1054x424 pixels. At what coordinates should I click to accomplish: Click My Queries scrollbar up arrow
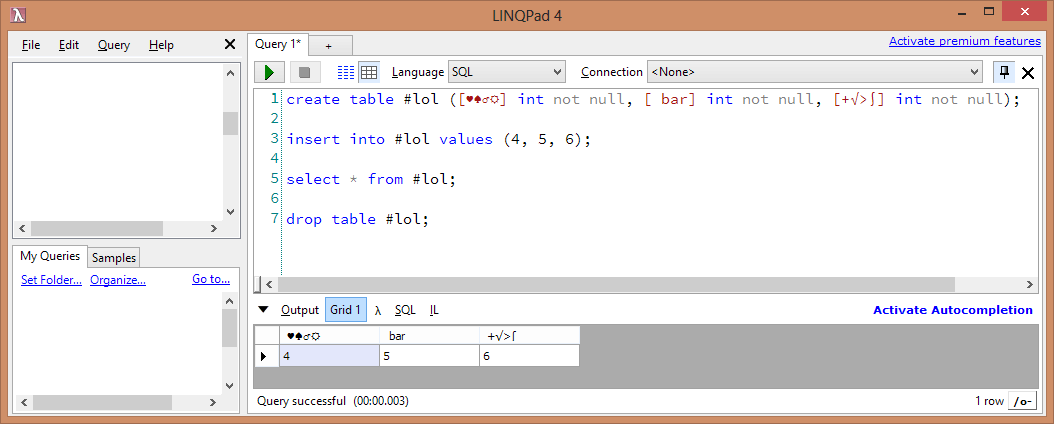(x=231, y=300)
